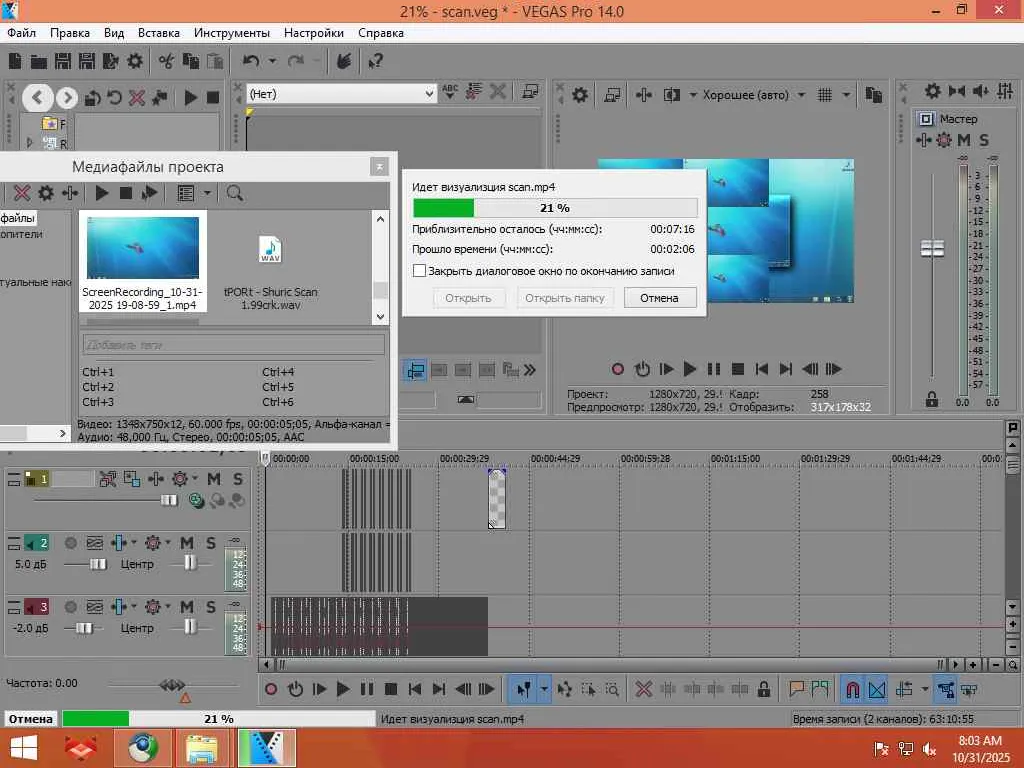The image size is (1024, 768).
Task: Select the tPORt Shuric Scan wav file
Action: coord(270,273)
